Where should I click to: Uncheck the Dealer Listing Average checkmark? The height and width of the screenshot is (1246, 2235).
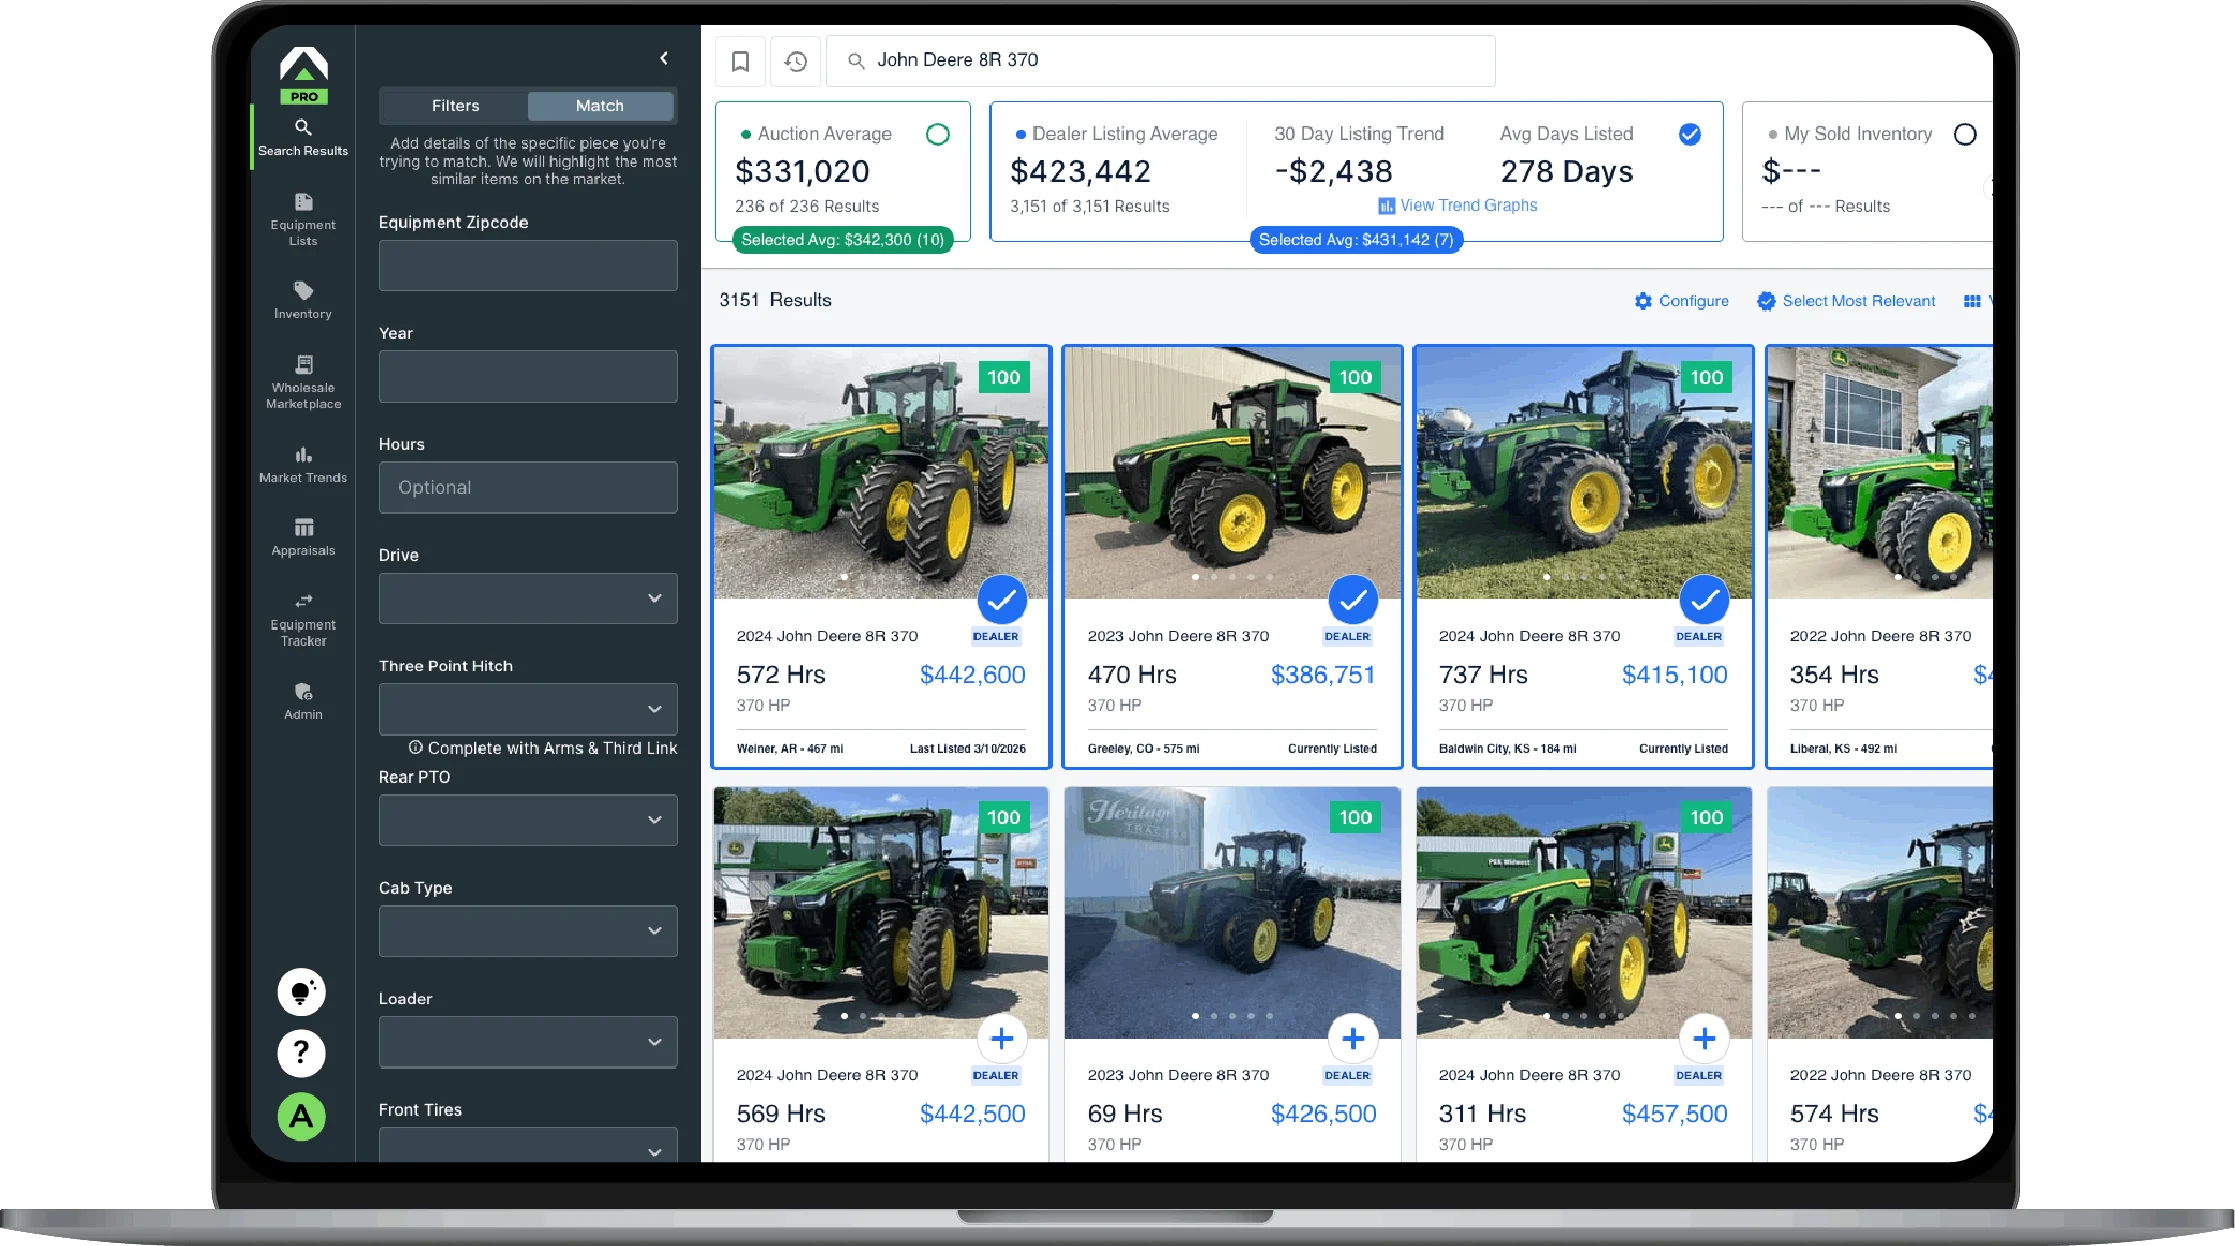click(x=1689, y=134)
